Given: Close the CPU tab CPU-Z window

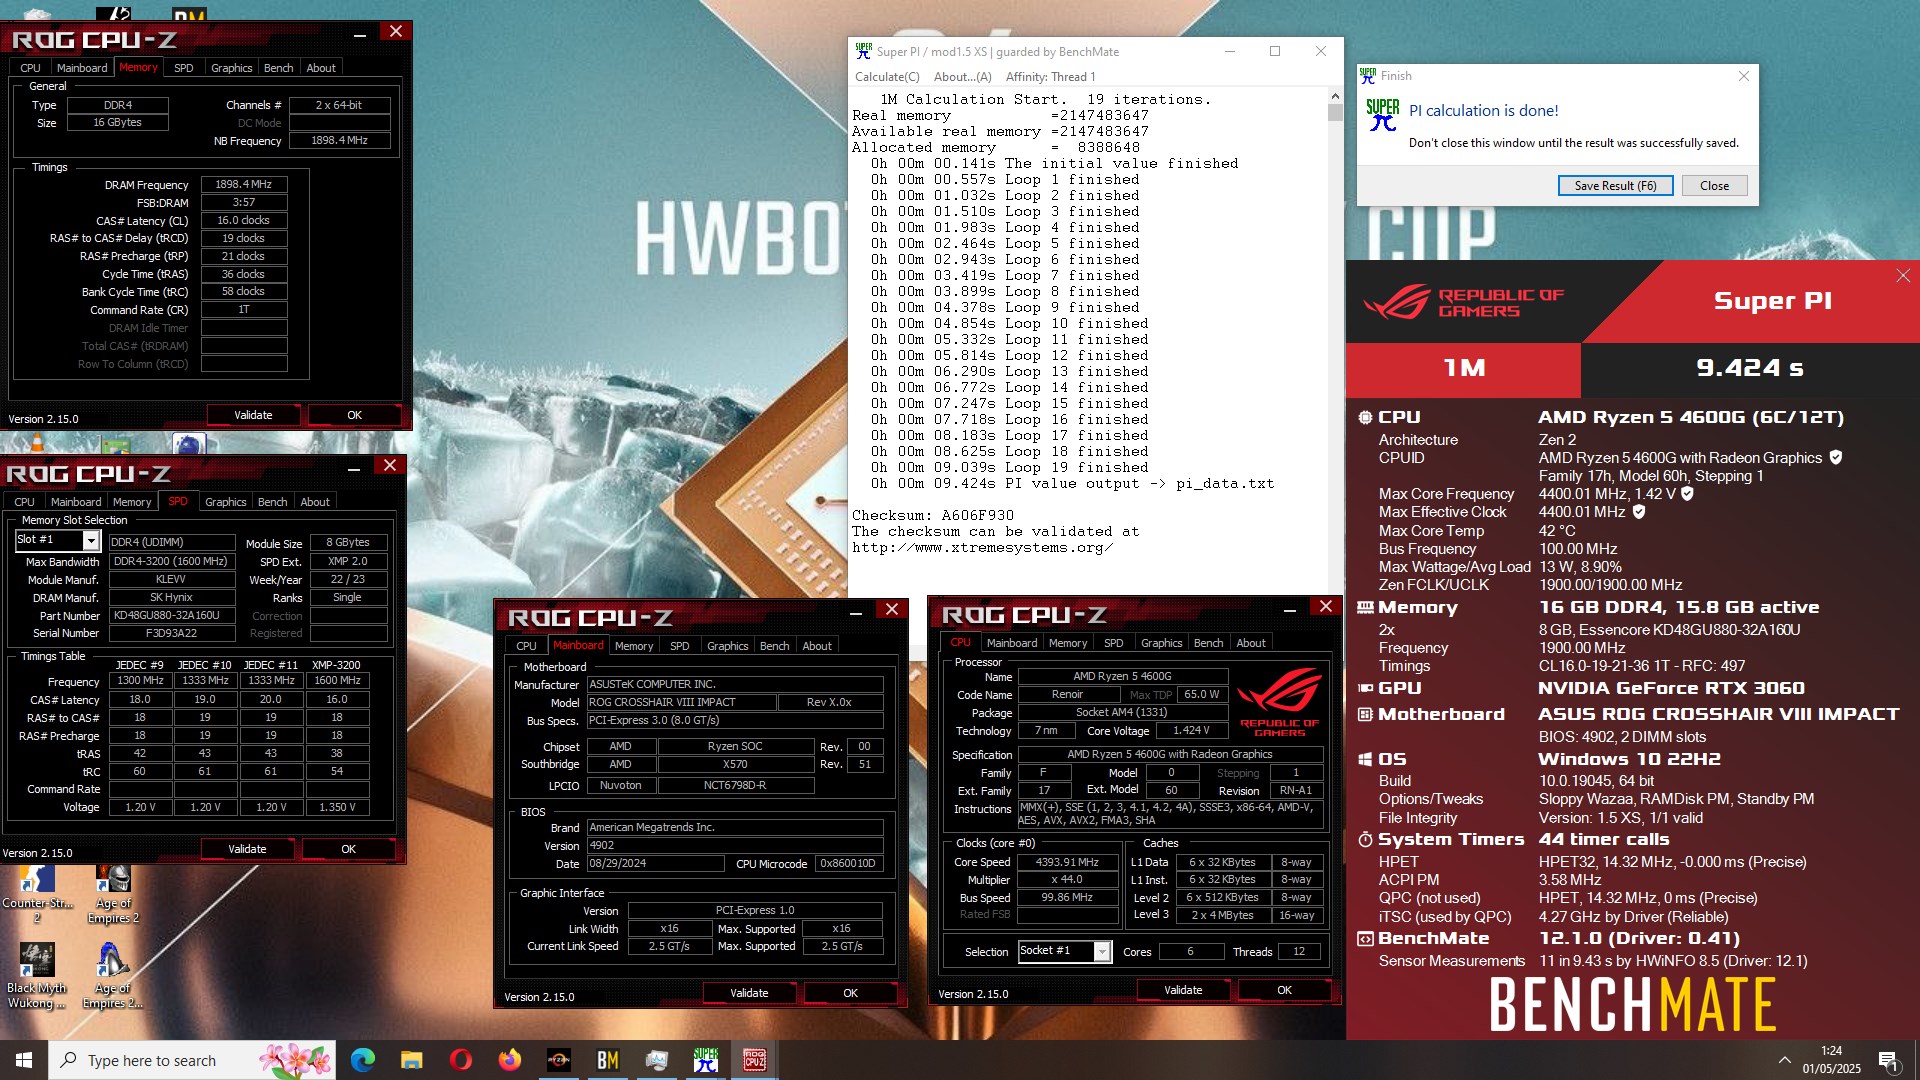Looking at the screenshot, I should pos(1326,607).
